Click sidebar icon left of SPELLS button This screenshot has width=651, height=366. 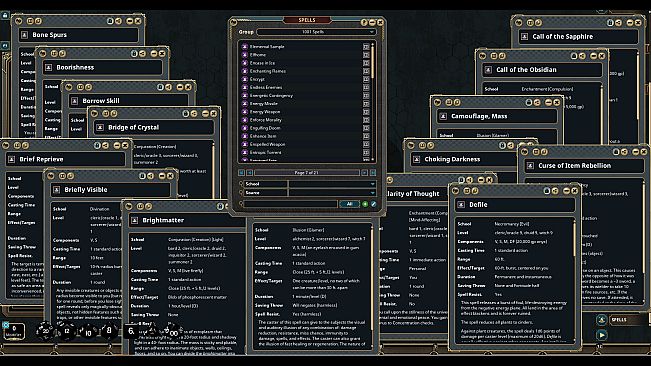click(602, 320)
